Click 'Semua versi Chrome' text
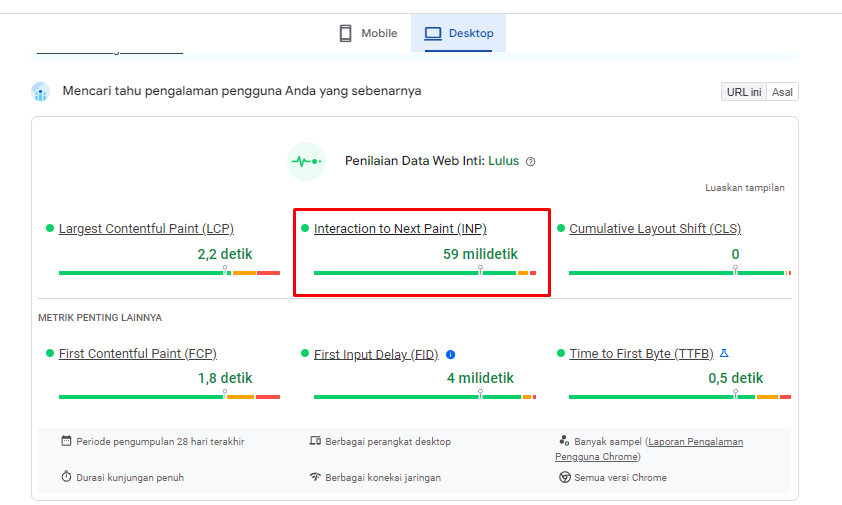 (620, 478)
